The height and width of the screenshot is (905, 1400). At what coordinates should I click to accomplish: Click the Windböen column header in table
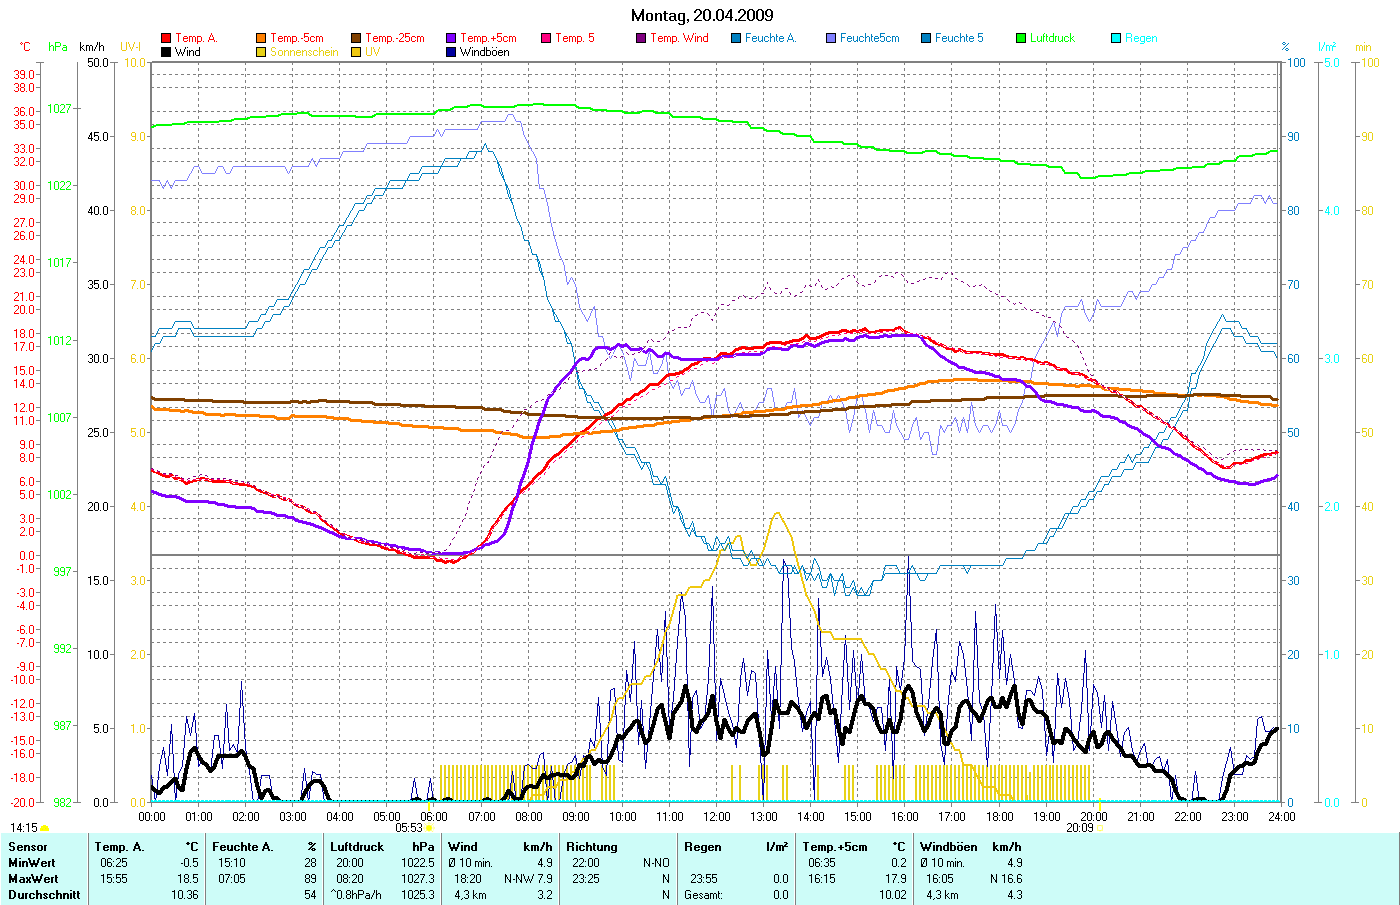(x=949, y=847)
